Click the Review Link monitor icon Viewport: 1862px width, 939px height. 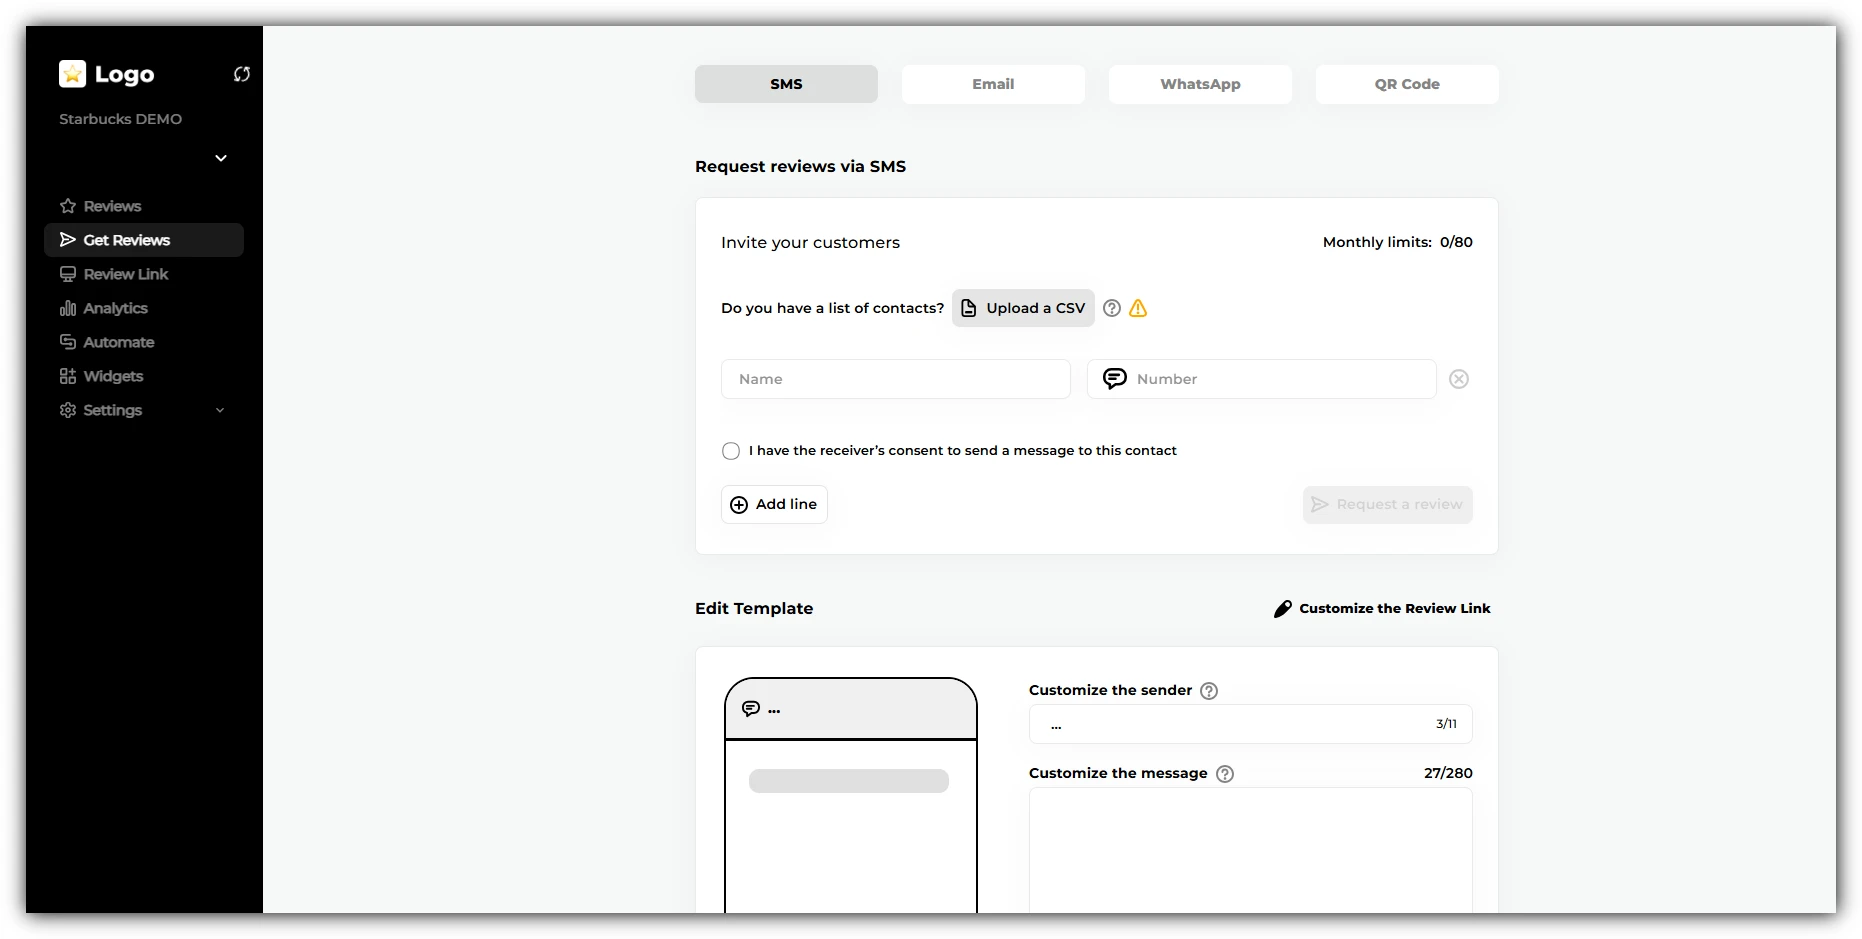pos(68,274)
